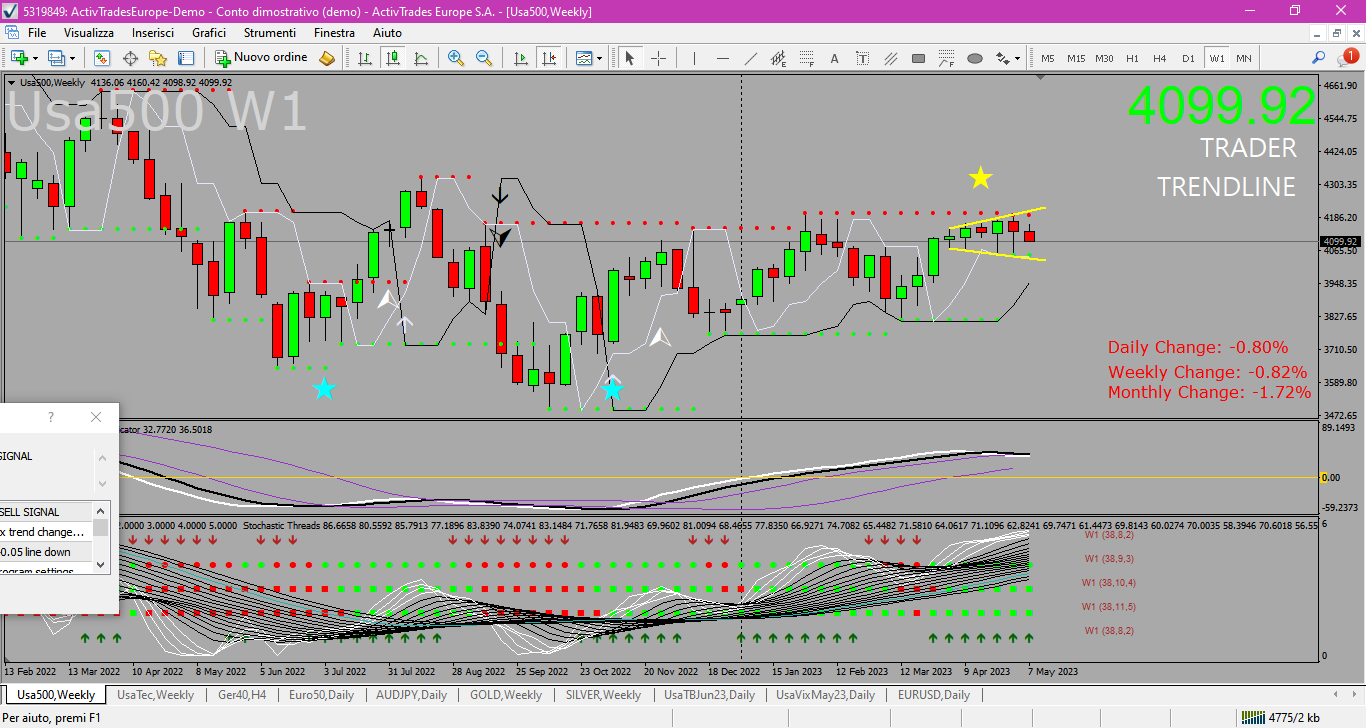1366x728 pixels.
Task: Open the Profiles icon
Action: (x=56, y=58)
